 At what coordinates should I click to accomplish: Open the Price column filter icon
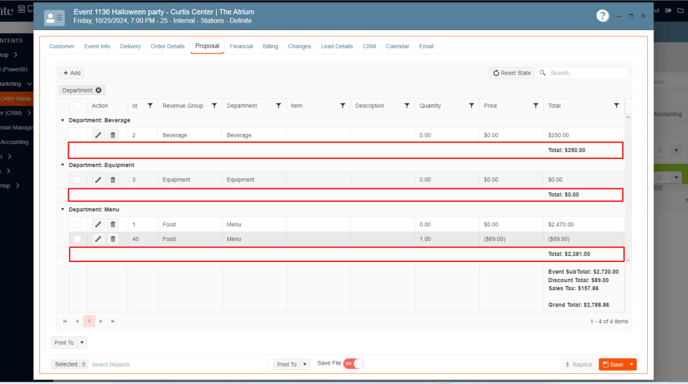[535, 106]
